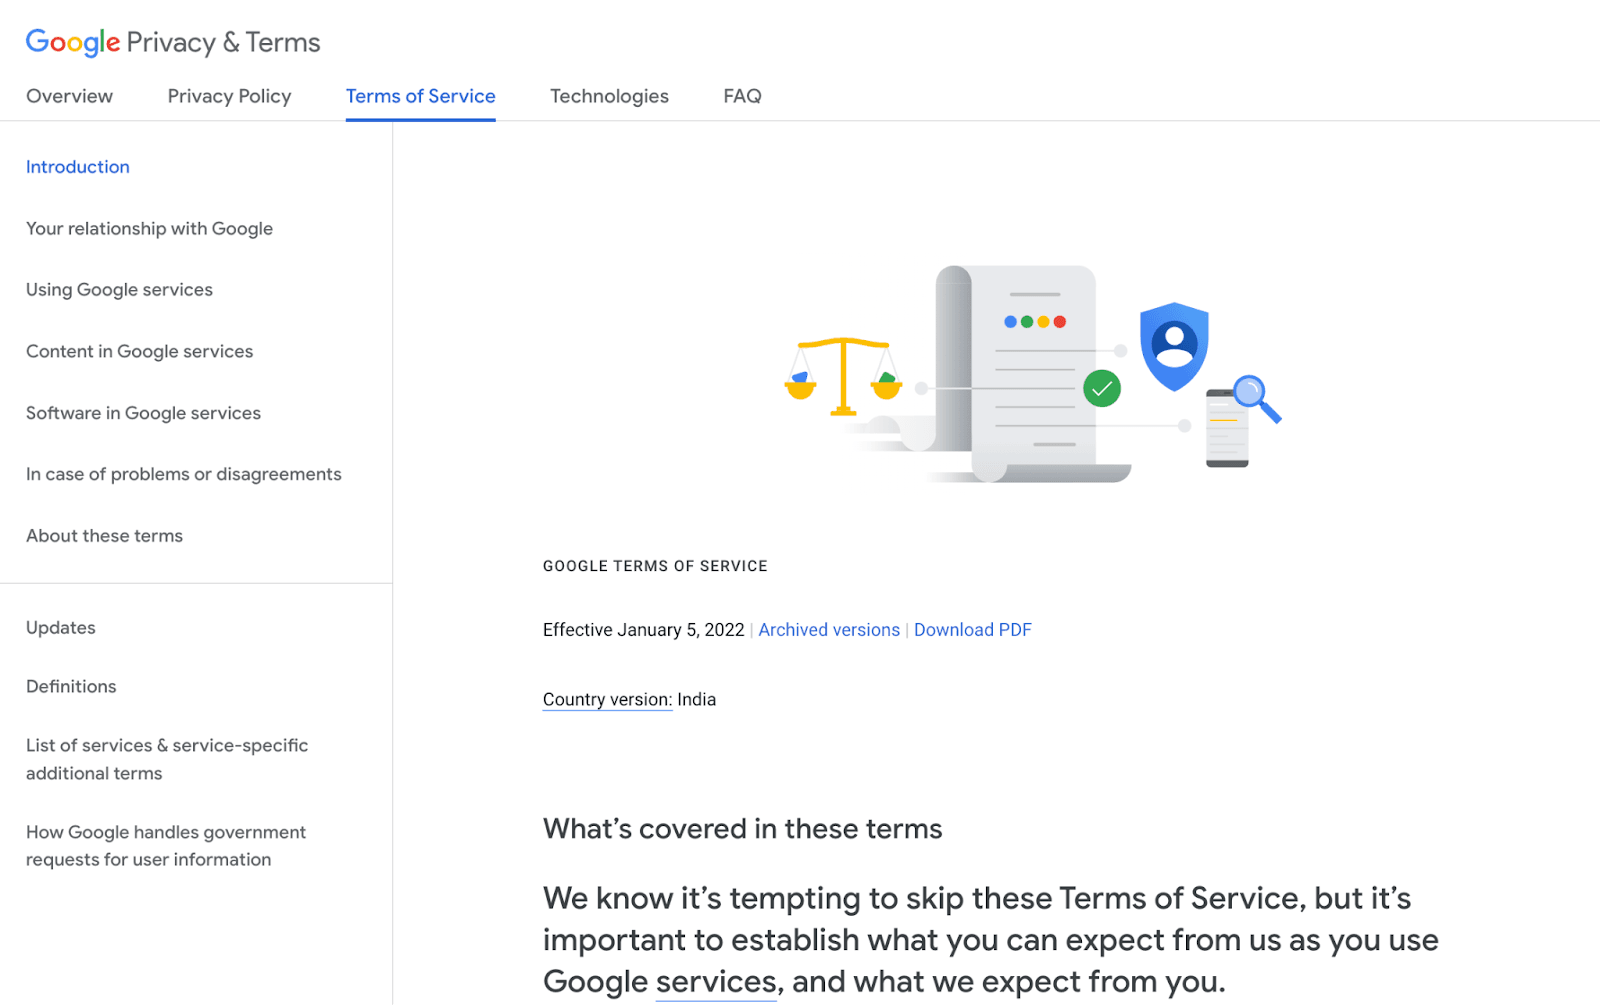Open the Updates page
The image size is (1600, 1005).
[61, 628]
